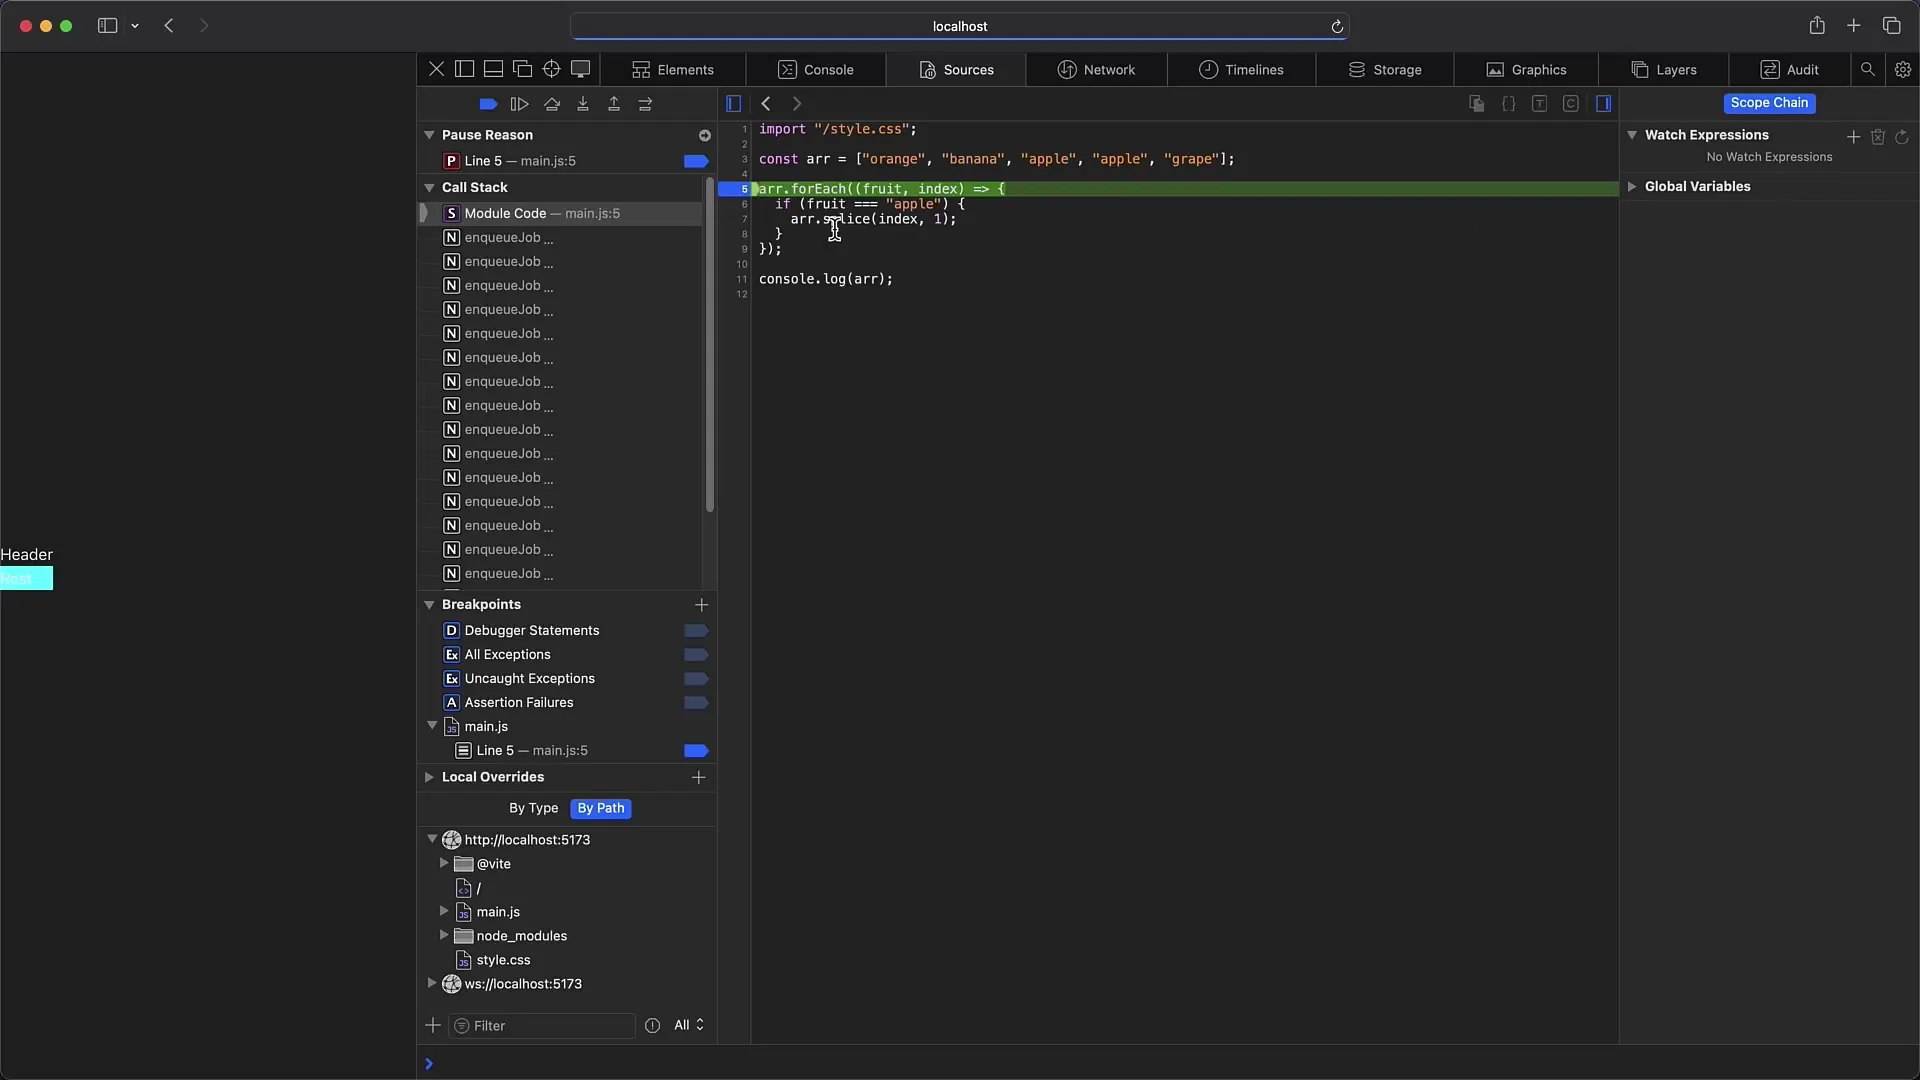The height and width of the screenshot is (1080, 1920).
Task: Clear all watch expressions
Action: pos(1878,136)
